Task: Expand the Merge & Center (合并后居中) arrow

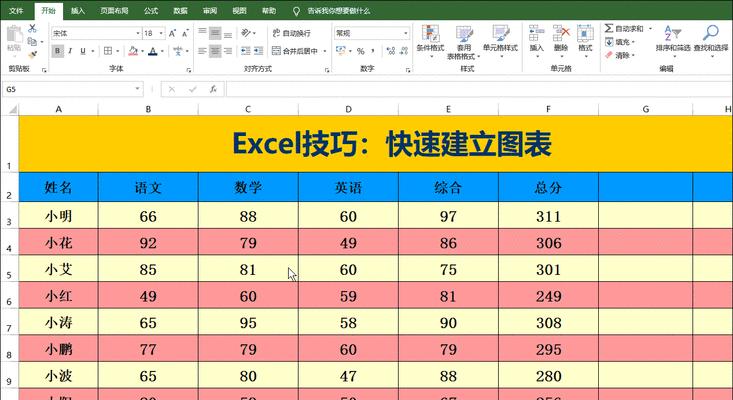Action: point(325,51)
